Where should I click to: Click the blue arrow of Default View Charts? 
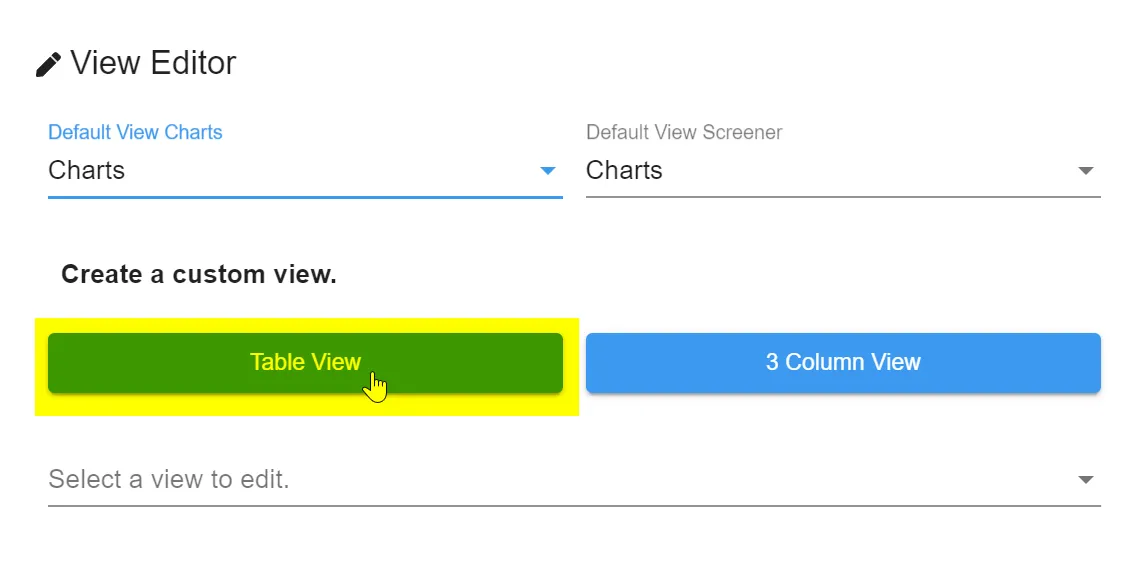click(x=547, y=171)
